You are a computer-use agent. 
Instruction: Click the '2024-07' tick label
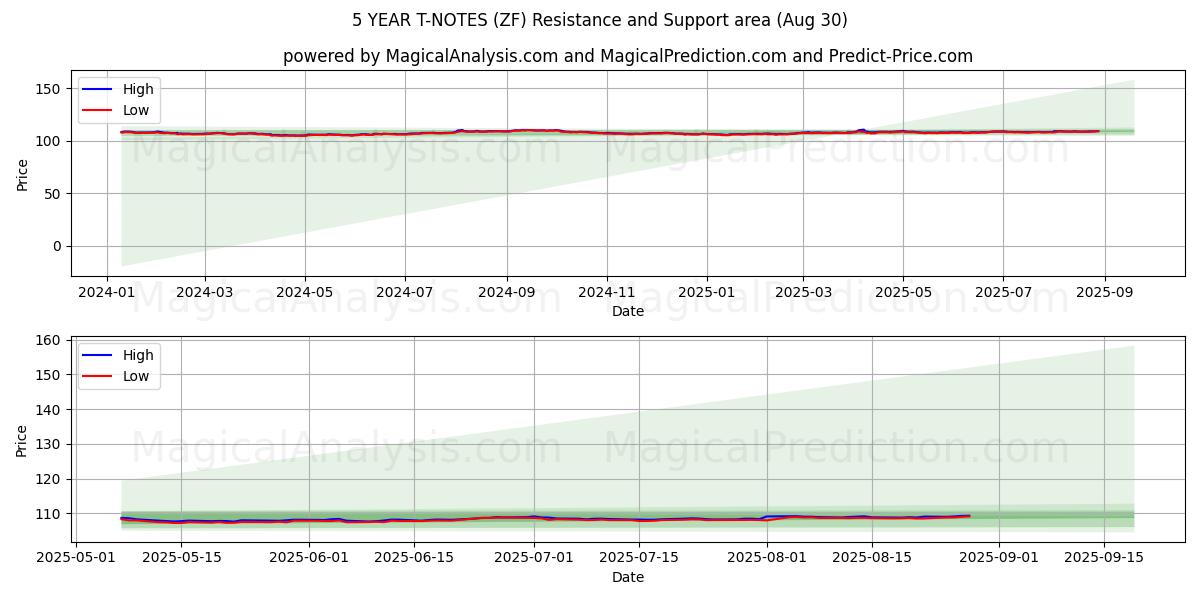tap(405, 291)
